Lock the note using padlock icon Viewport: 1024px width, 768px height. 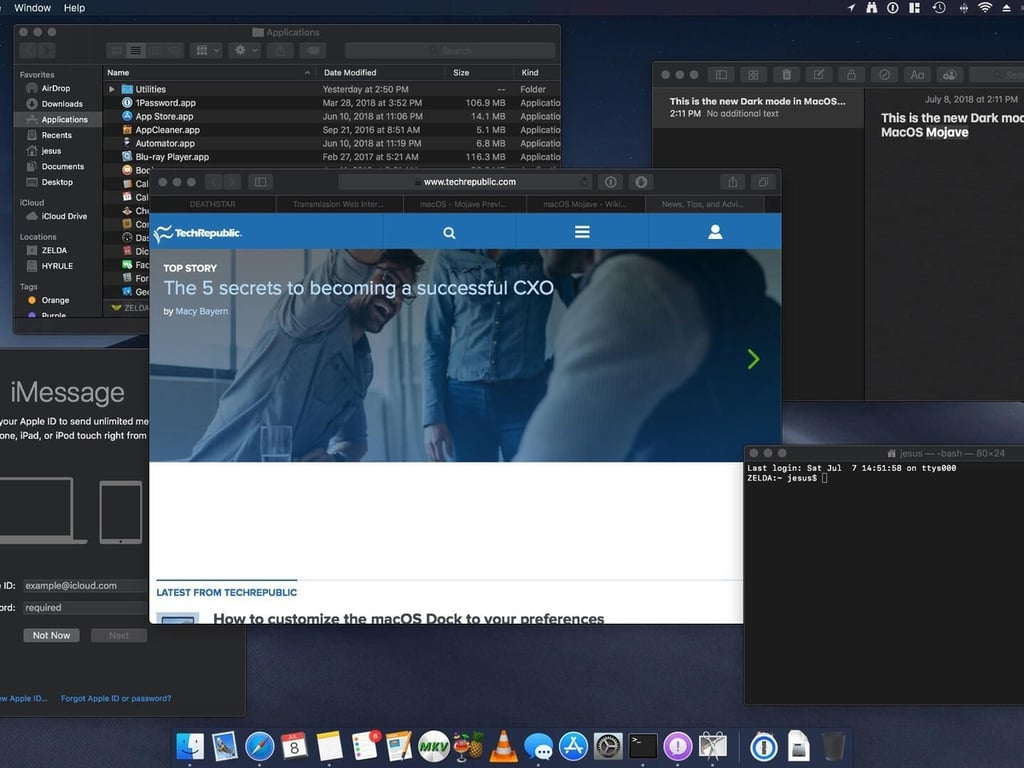click(851, 75)
